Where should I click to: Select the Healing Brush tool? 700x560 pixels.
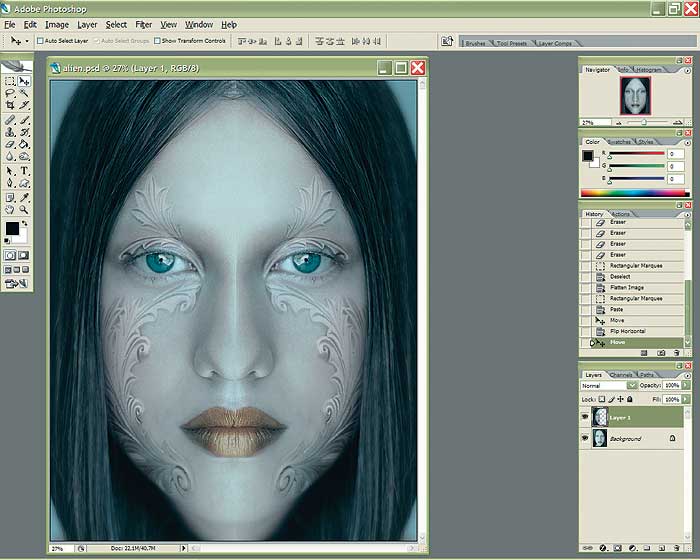click(x=10, y=120)
